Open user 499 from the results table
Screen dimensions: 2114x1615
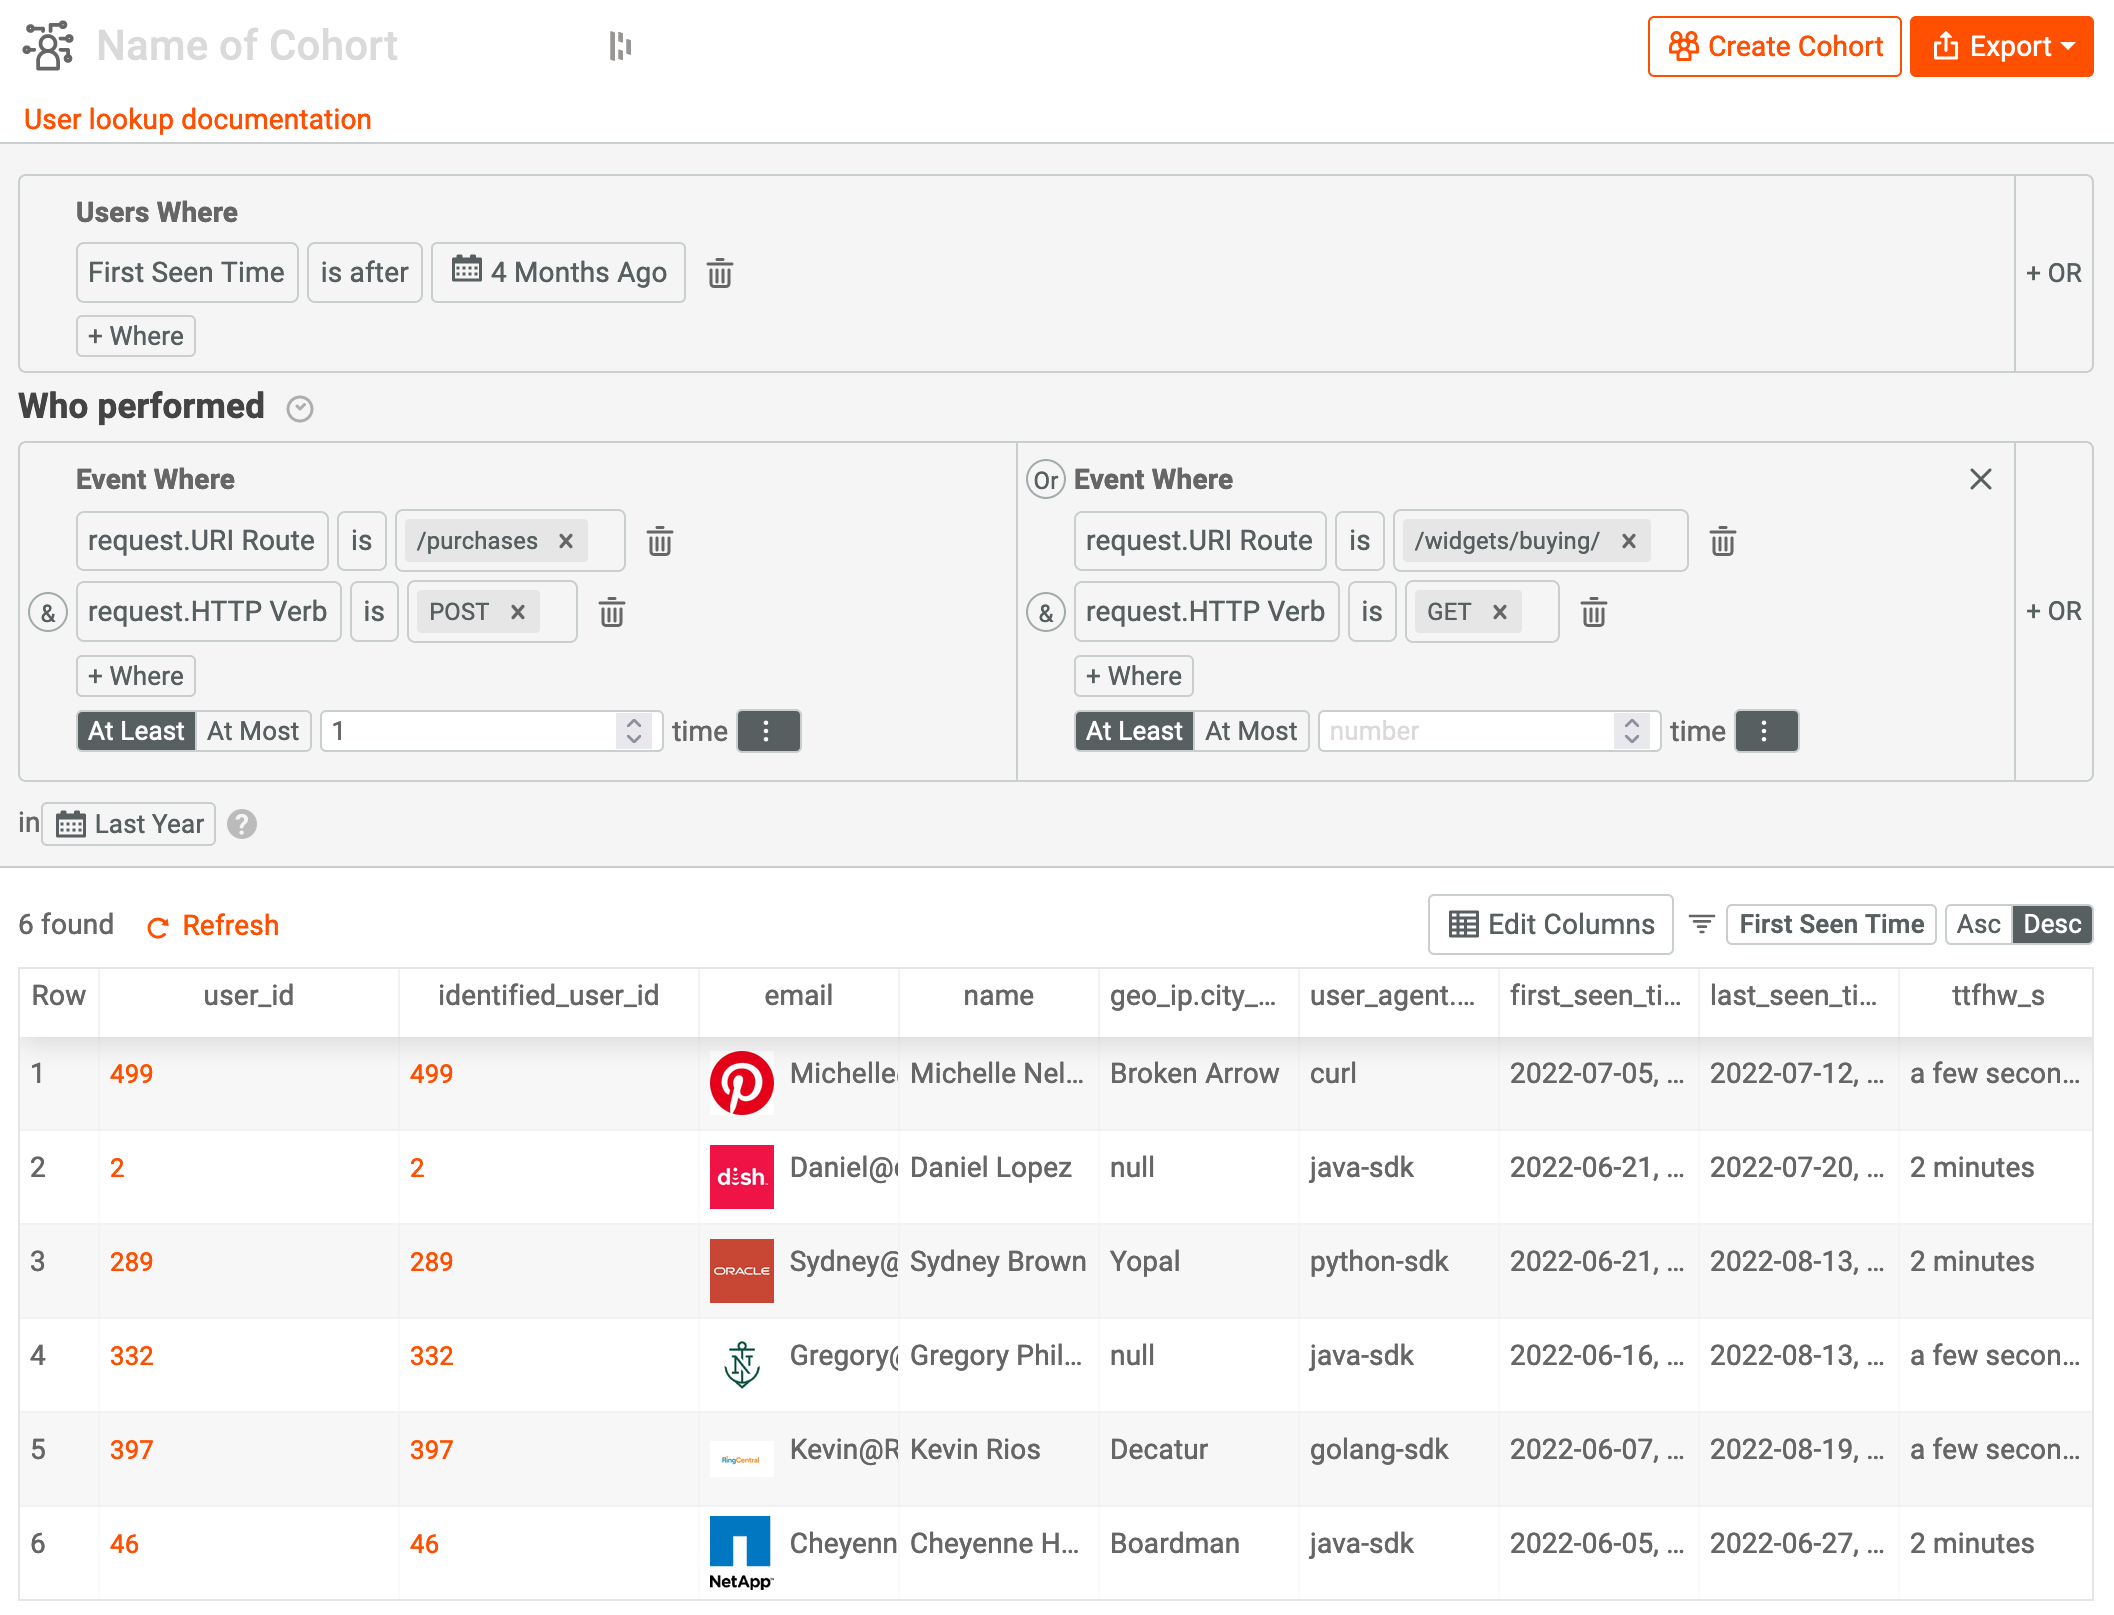(x=131, y=1073)
